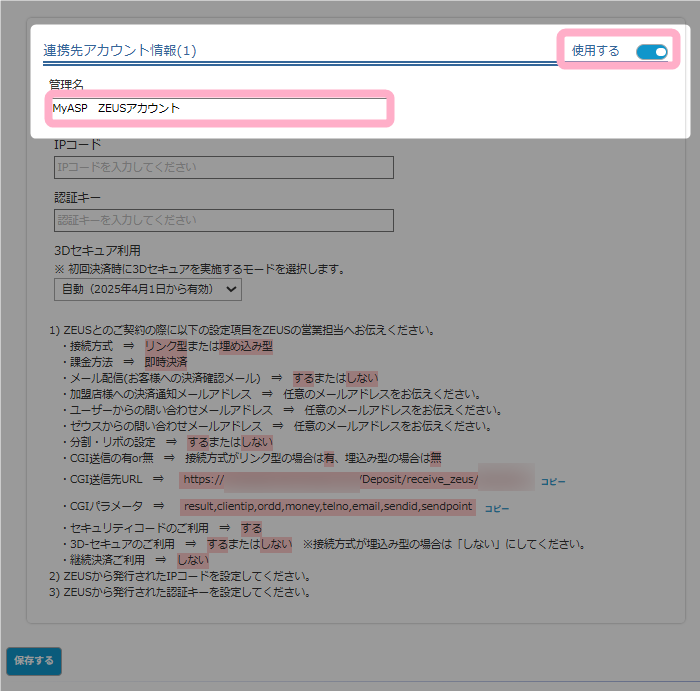Click the IPコード field label
Viewport: 700px width, 691px height.
point(77,145)
